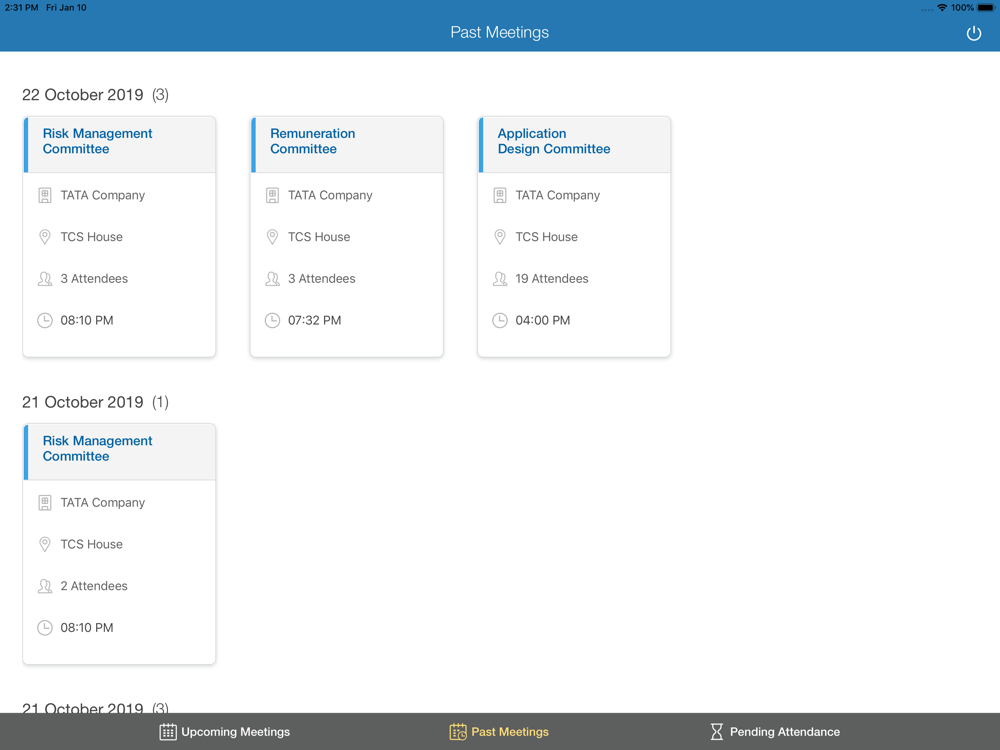
Task: Click attendees icon beside 2 Attendees
Action: (45, 586)
